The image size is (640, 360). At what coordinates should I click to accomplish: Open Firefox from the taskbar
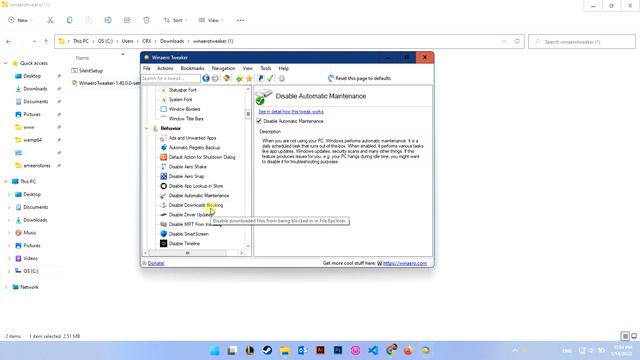pyautogui.click(x=408, y=350)
